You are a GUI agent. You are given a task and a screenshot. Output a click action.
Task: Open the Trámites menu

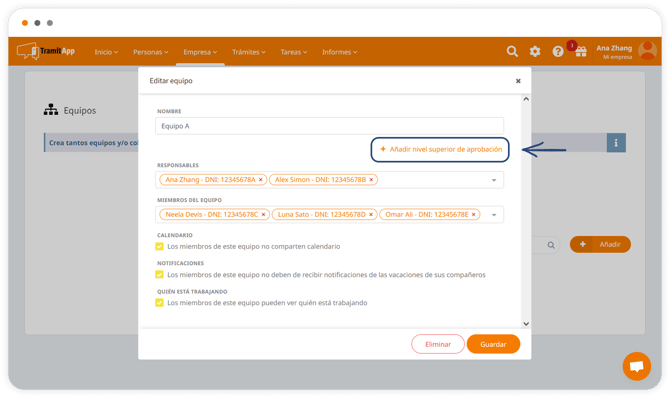249,52
